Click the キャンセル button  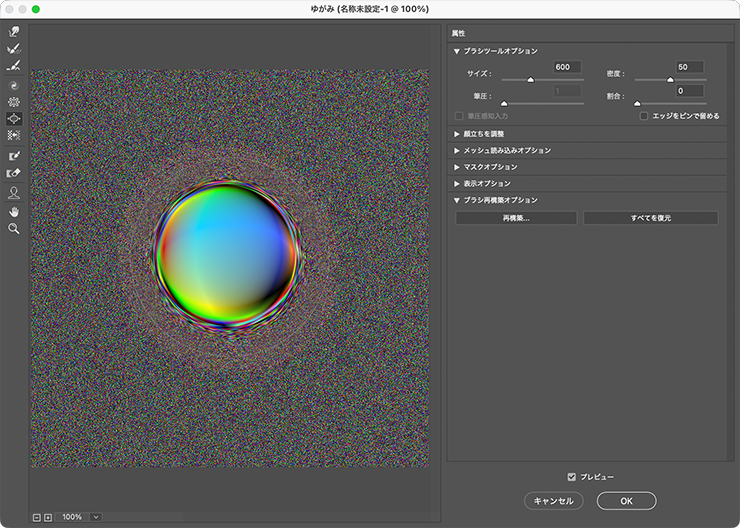554,501
